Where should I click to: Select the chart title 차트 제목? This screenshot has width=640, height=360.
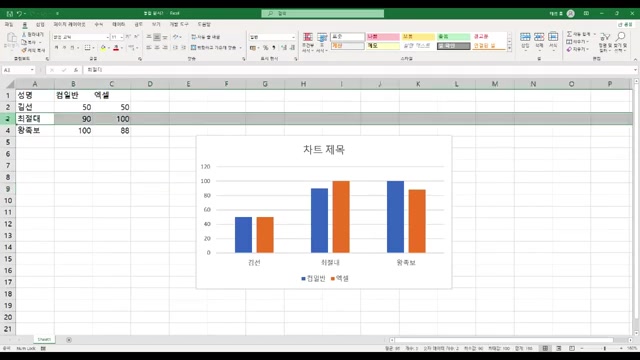pos(324,149)
